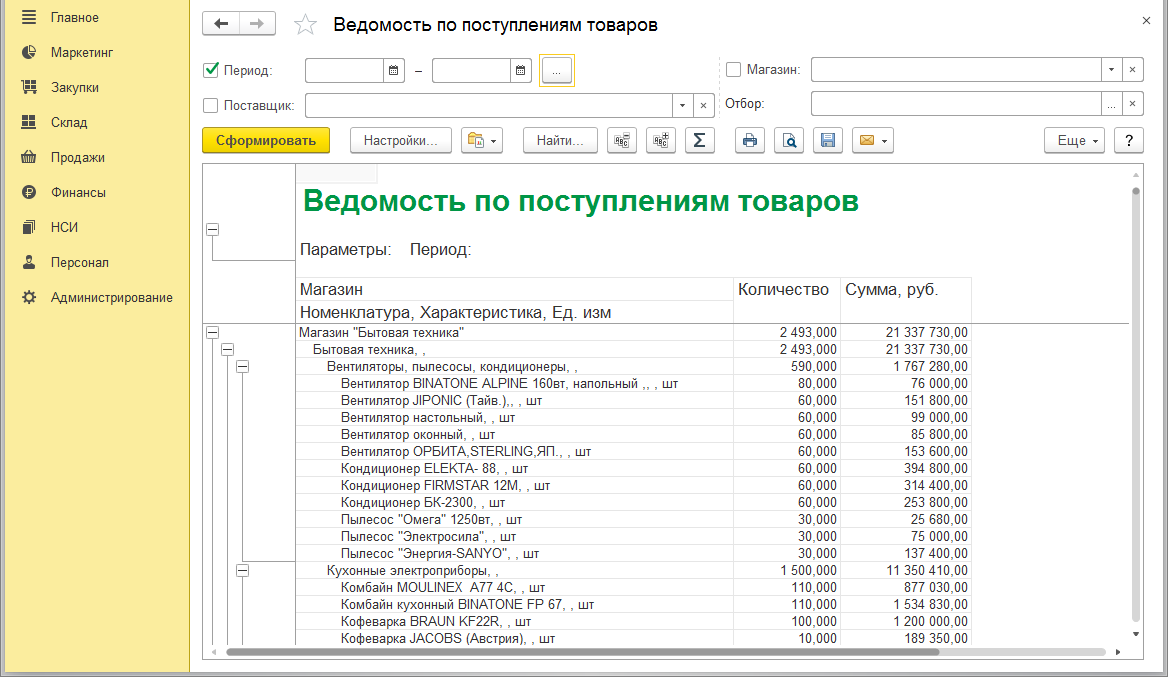Image resolution: width=1168 pixels, height=677 pixels.
Task: Expand all groups toolbar icon
Action: (661, 140)
